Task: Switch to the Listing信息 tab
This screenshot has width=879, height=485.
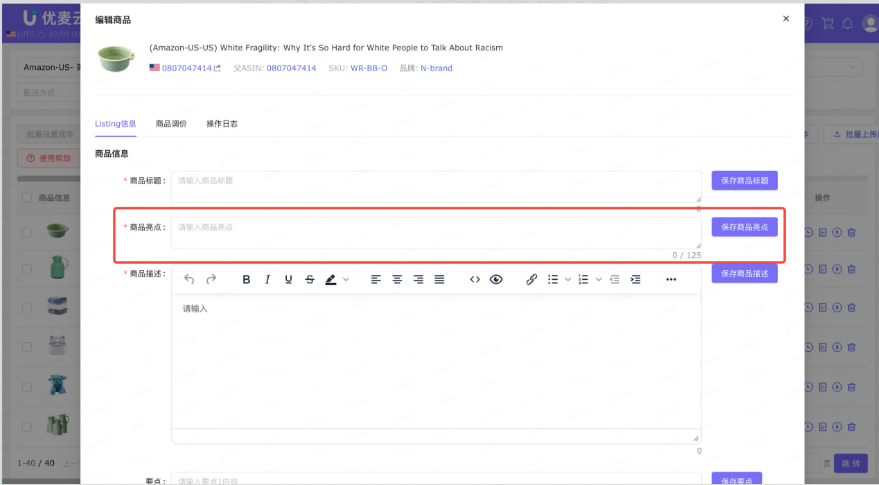Action: click(115, 124)
